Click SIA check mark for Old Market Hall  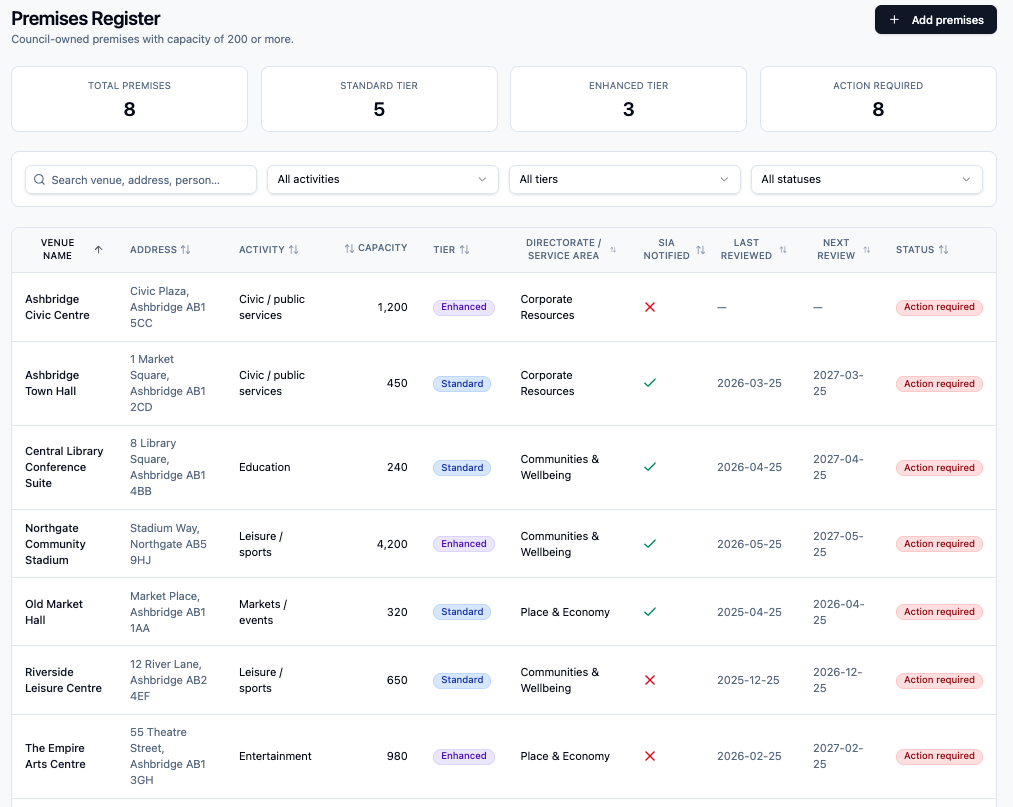tap(650, 612)
